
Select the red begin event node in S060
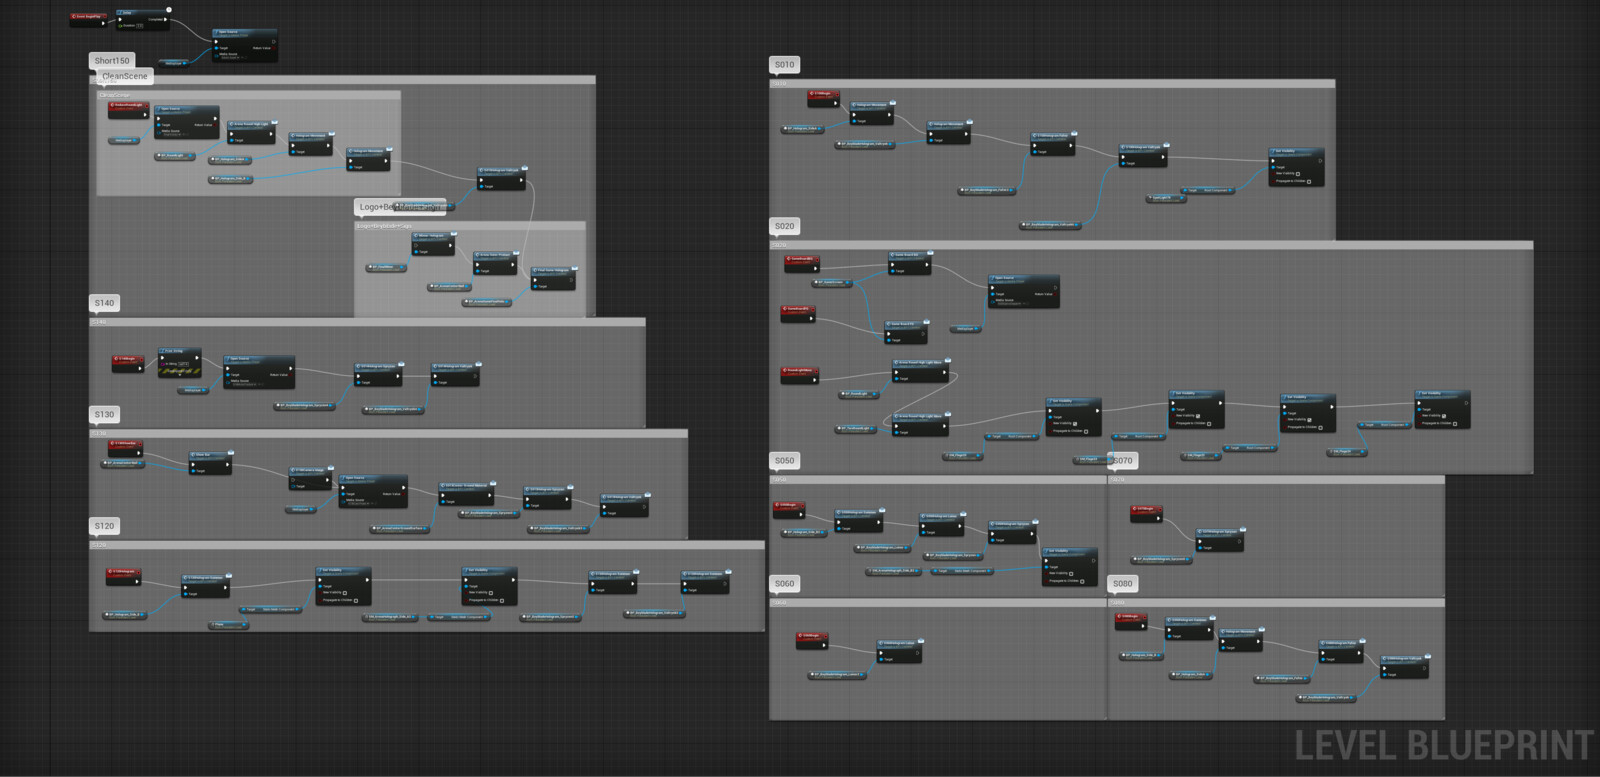[812, 640]
